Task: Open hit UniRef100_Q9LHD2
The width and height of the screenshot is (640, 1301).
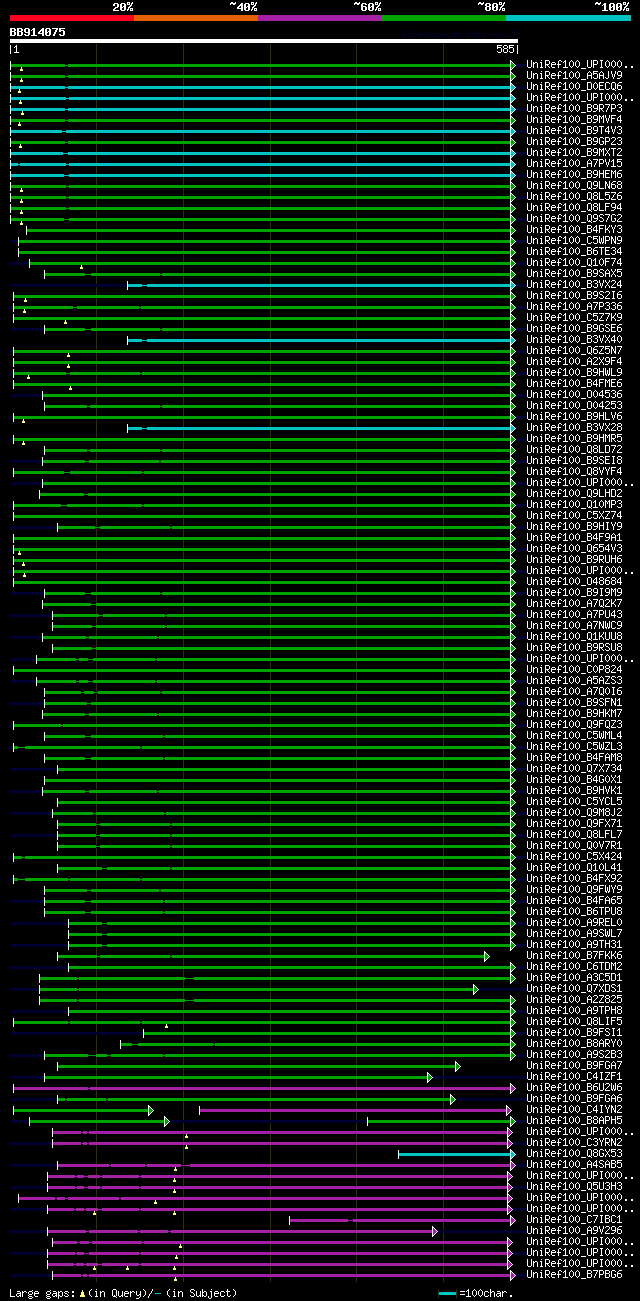Action: click(x=574, y=493)
